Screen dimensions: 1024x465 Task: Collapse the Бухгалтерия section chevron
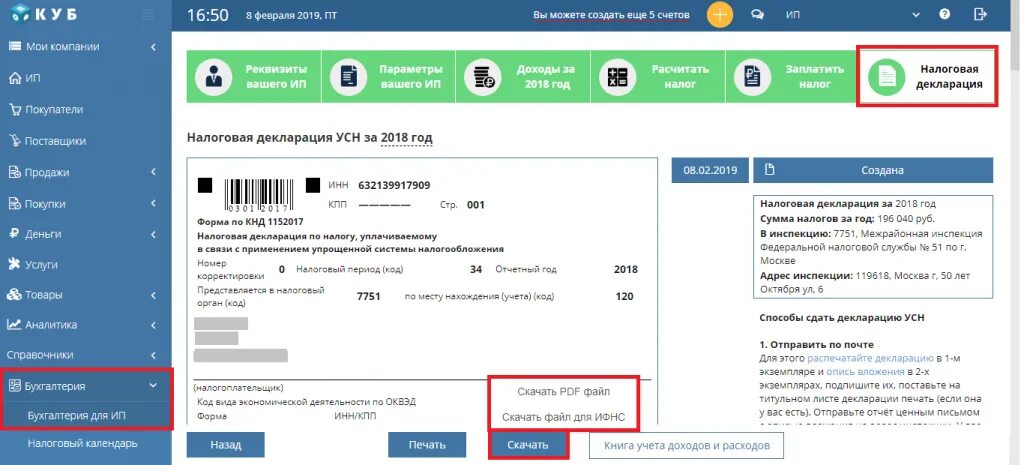tap(153, 385)
